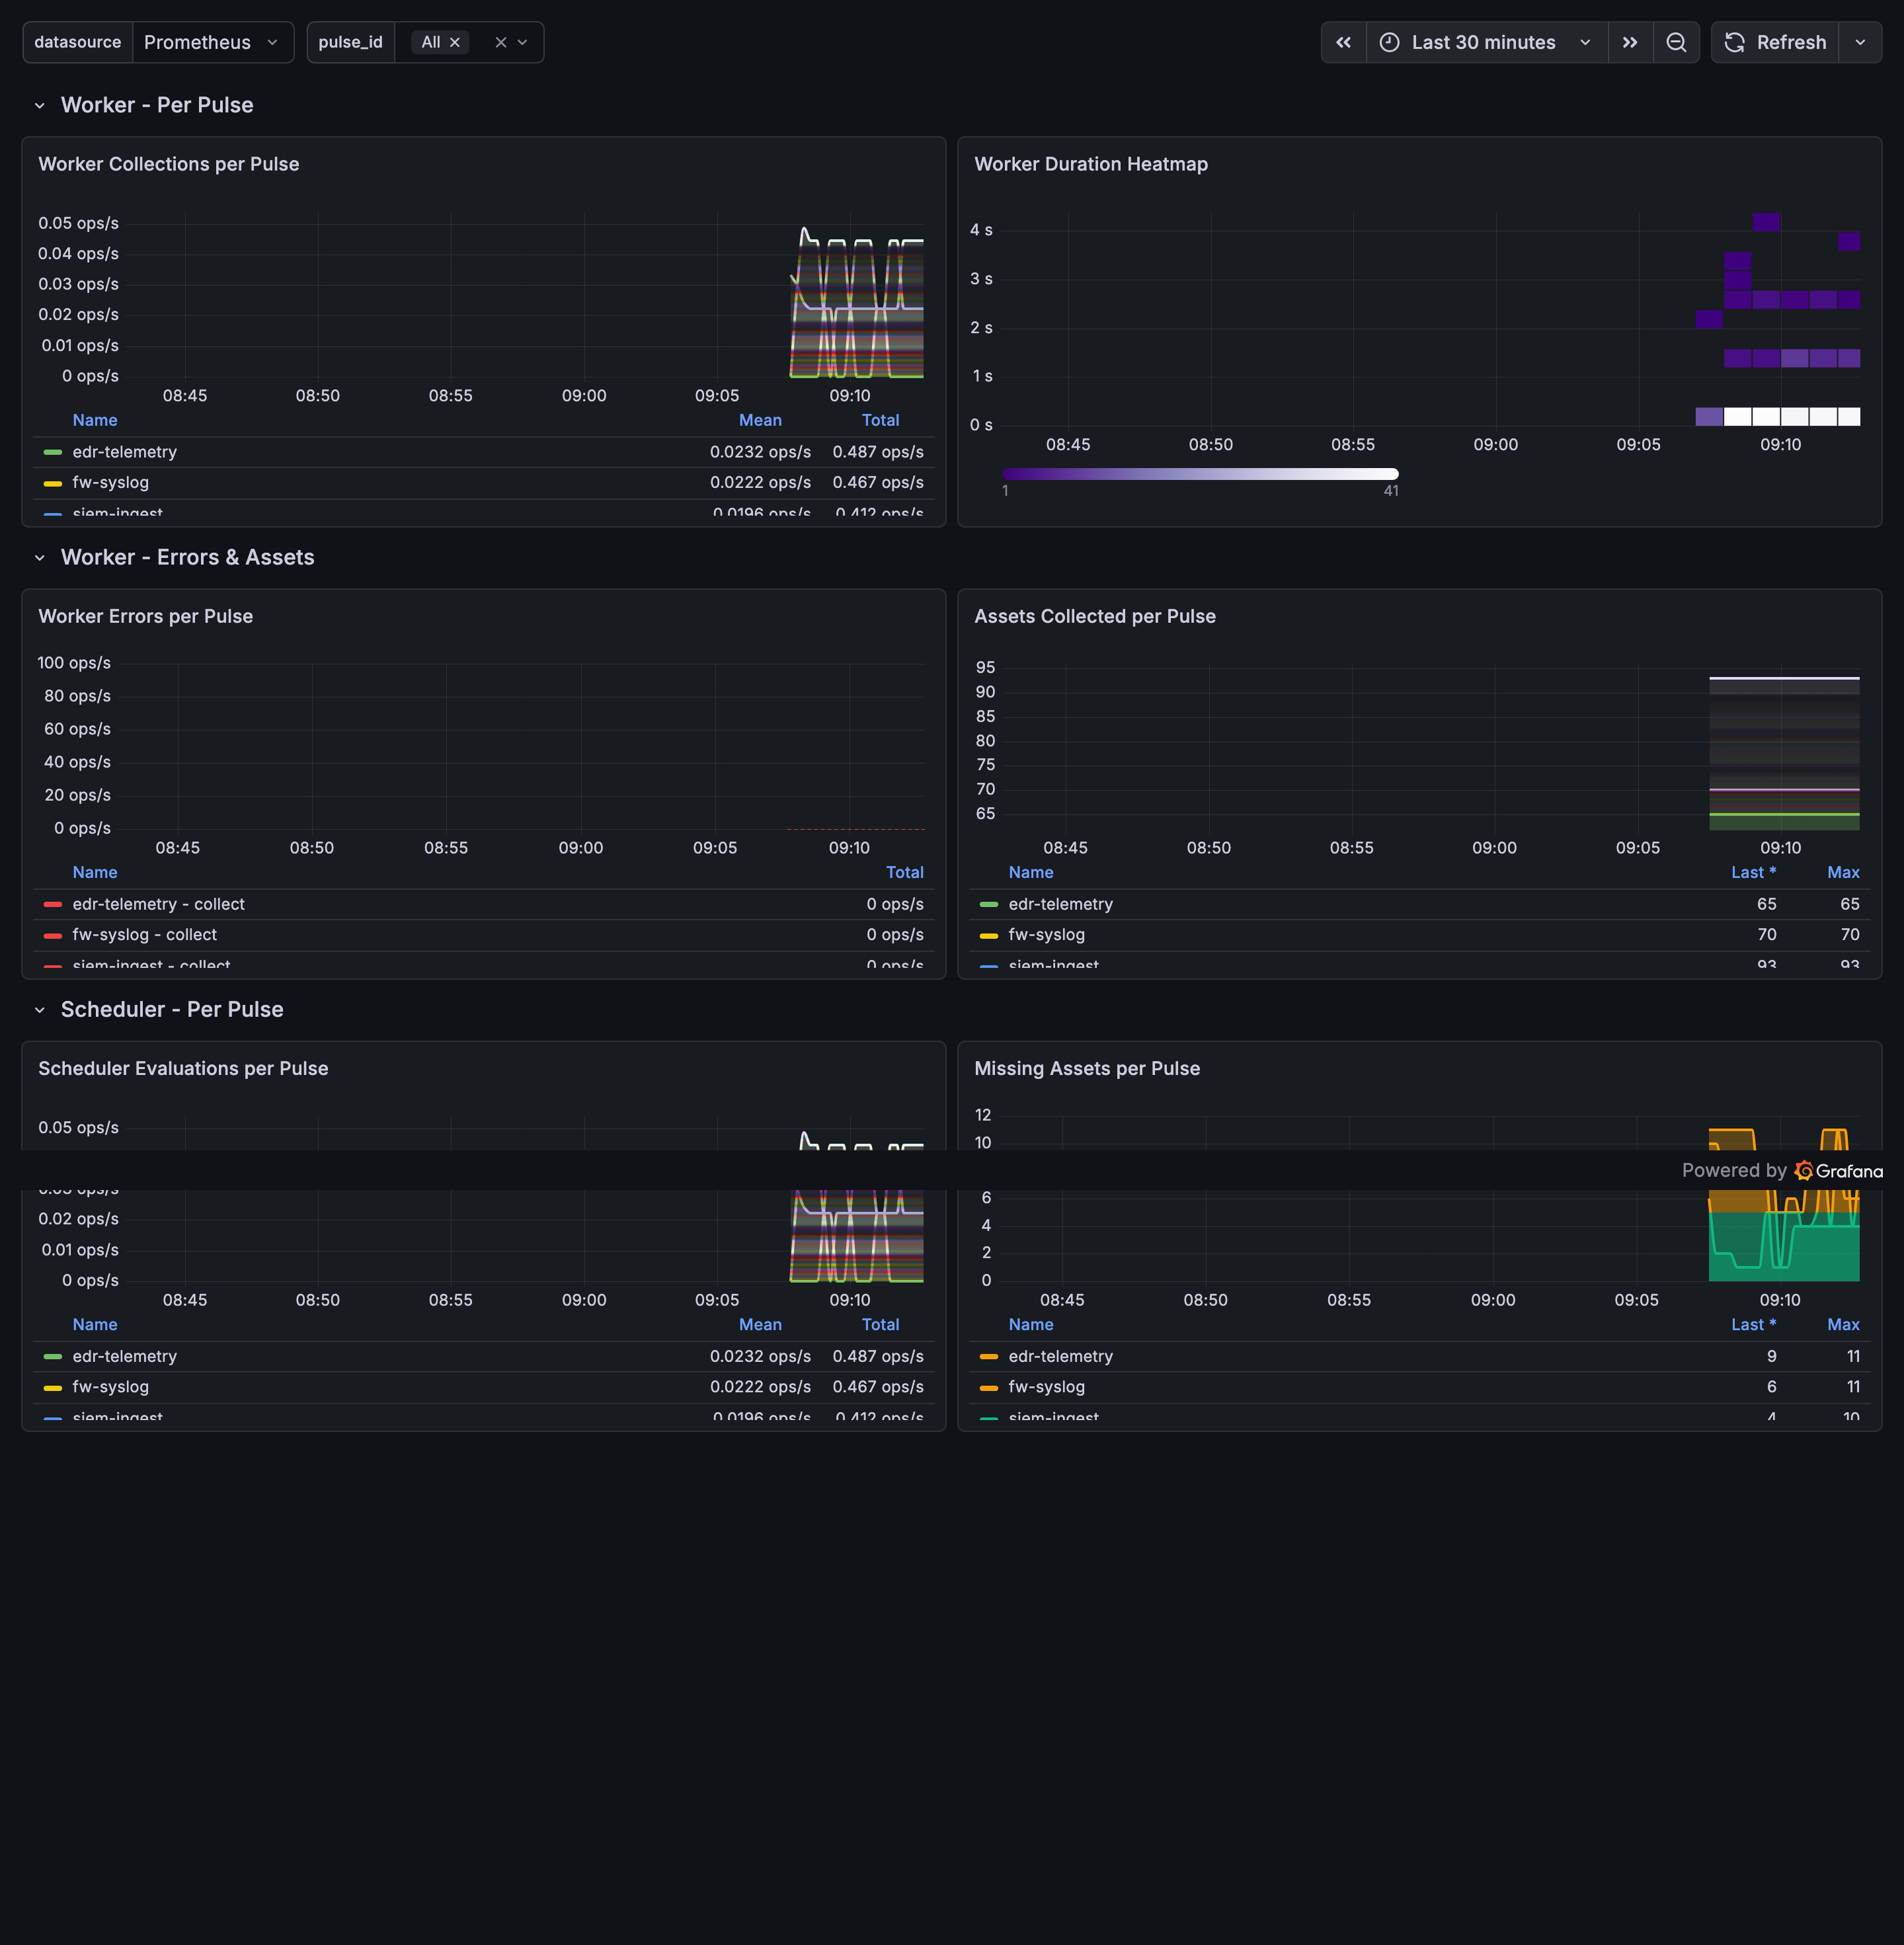Viewport: 1904px width, 1945px height.
Task: Zoom out the time range
Action: tap(1676, 42)
